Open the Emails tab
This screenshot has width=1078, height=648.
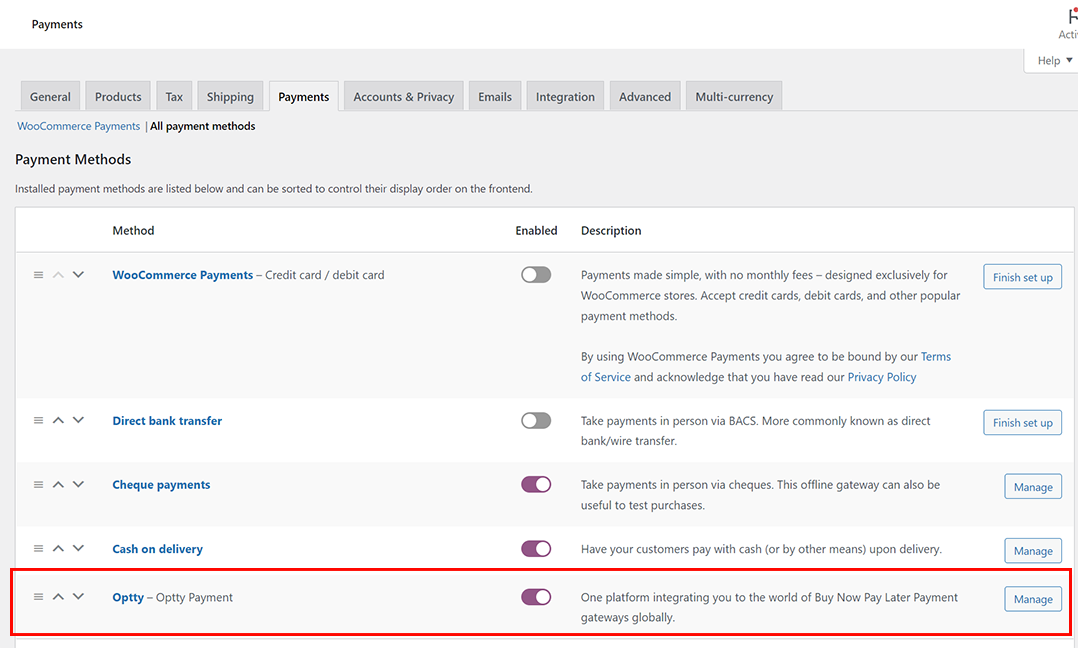pyautogui.click(x=495, y=97)
